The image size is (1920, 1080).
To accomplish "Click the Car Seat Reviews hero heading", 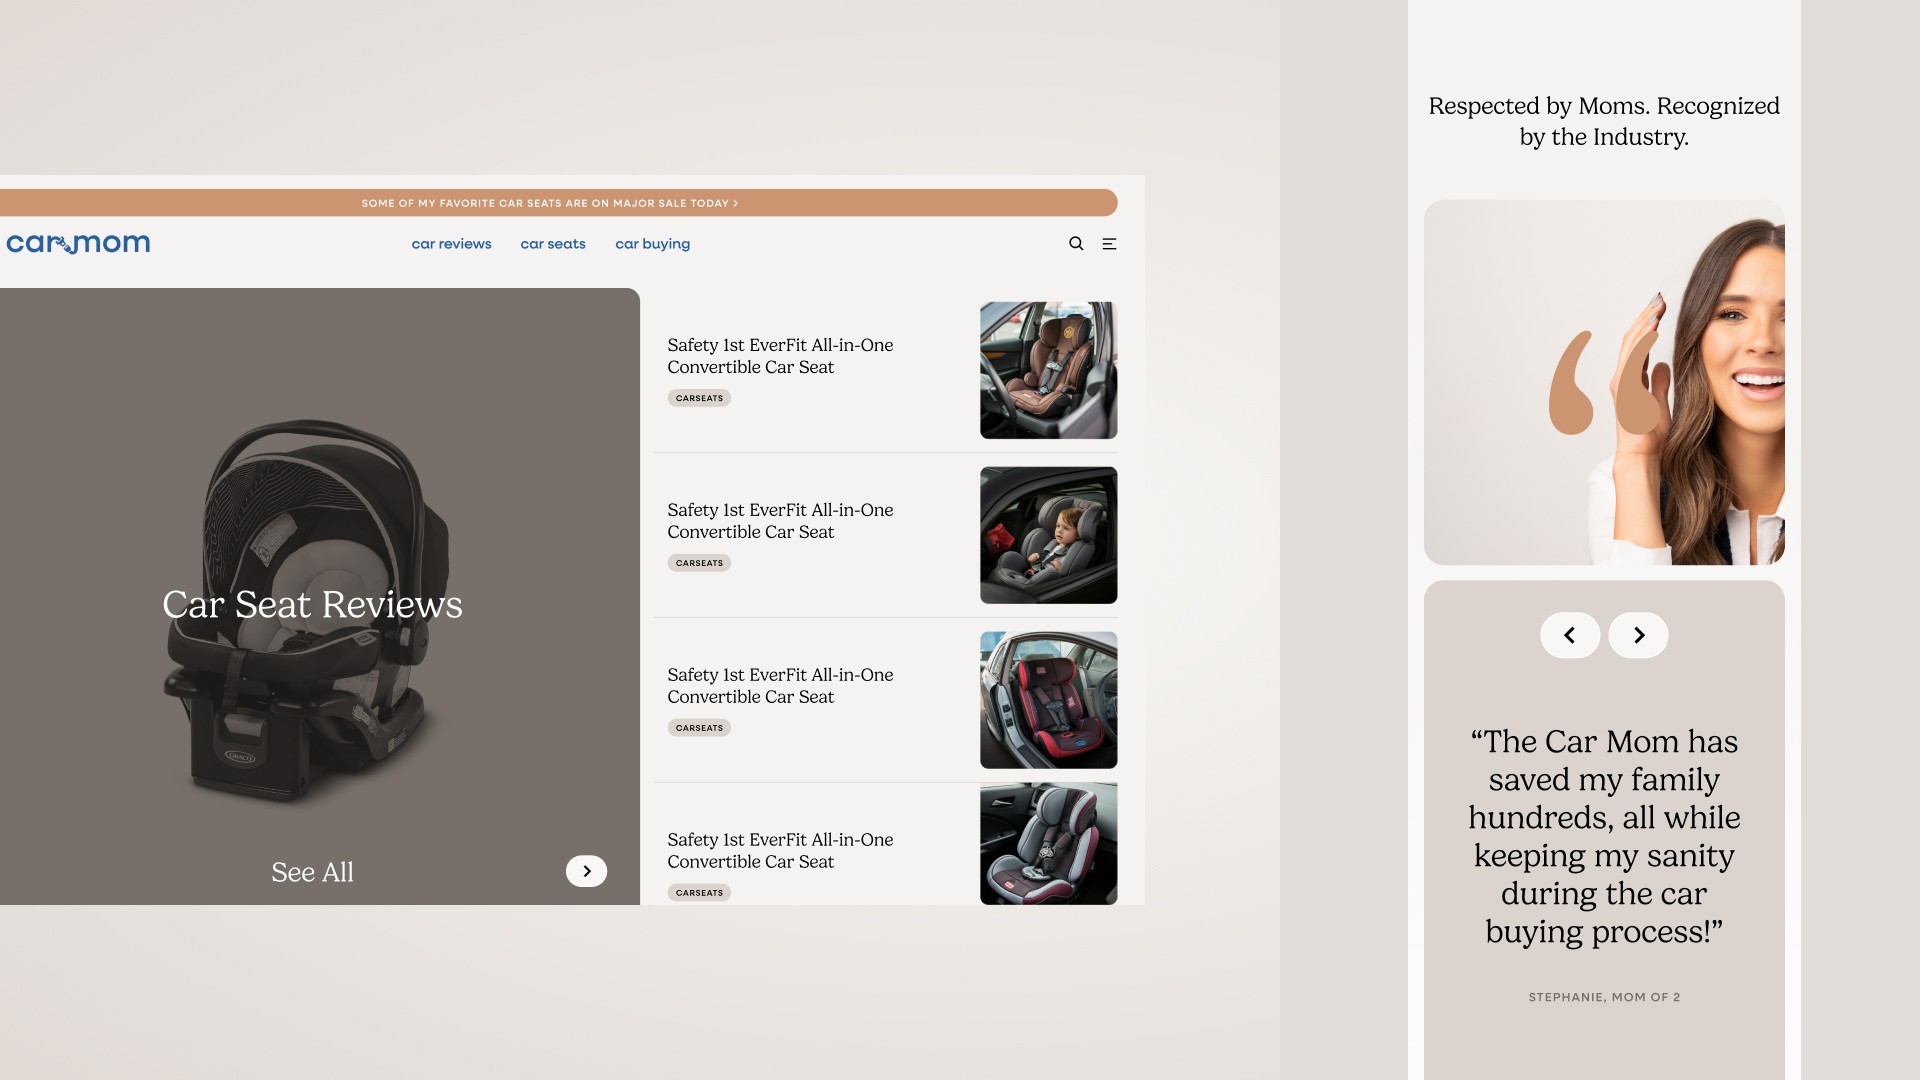I will (312, 605).
